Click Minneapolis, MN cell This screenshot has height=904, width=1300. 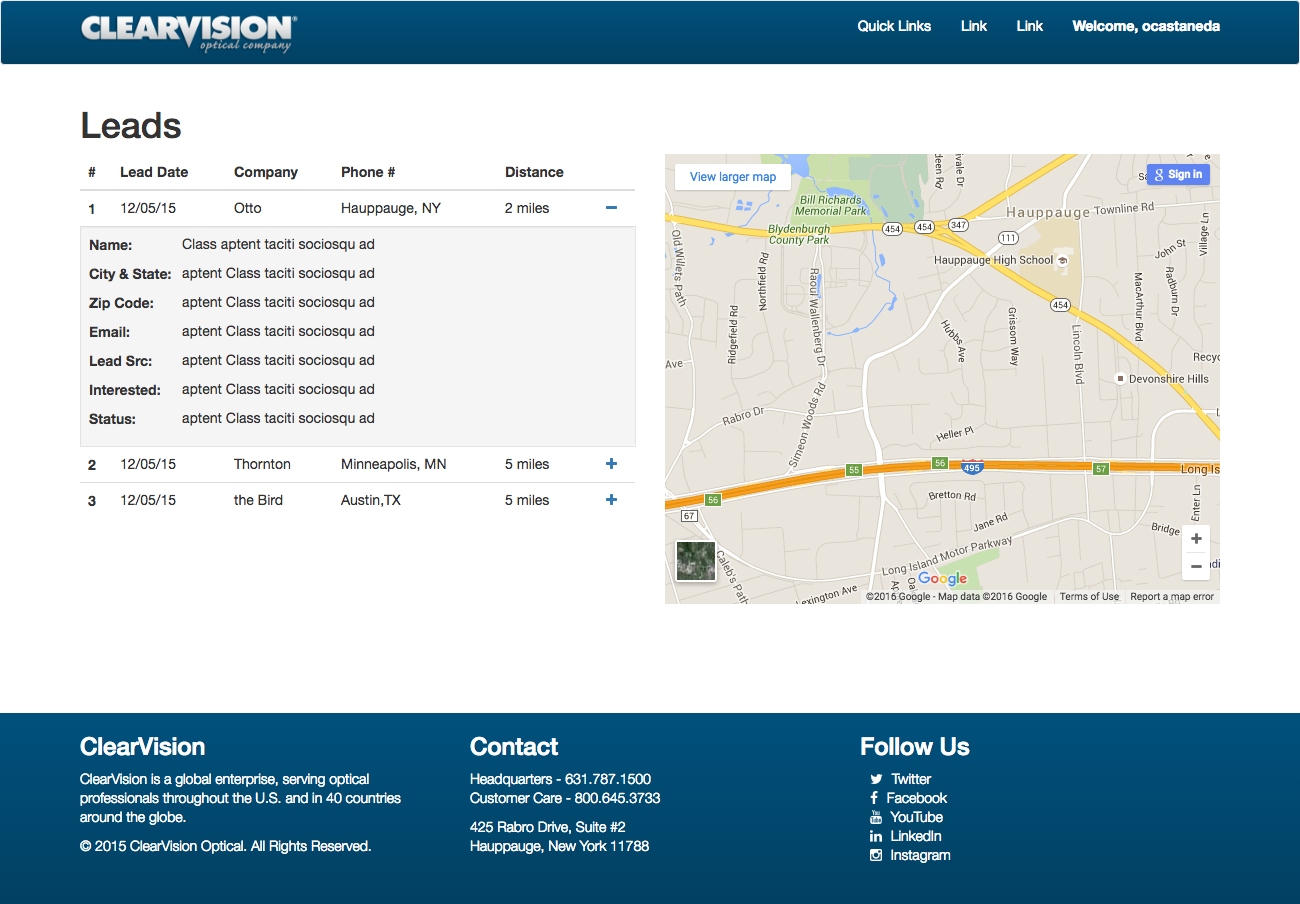click(x=394, y=464)
